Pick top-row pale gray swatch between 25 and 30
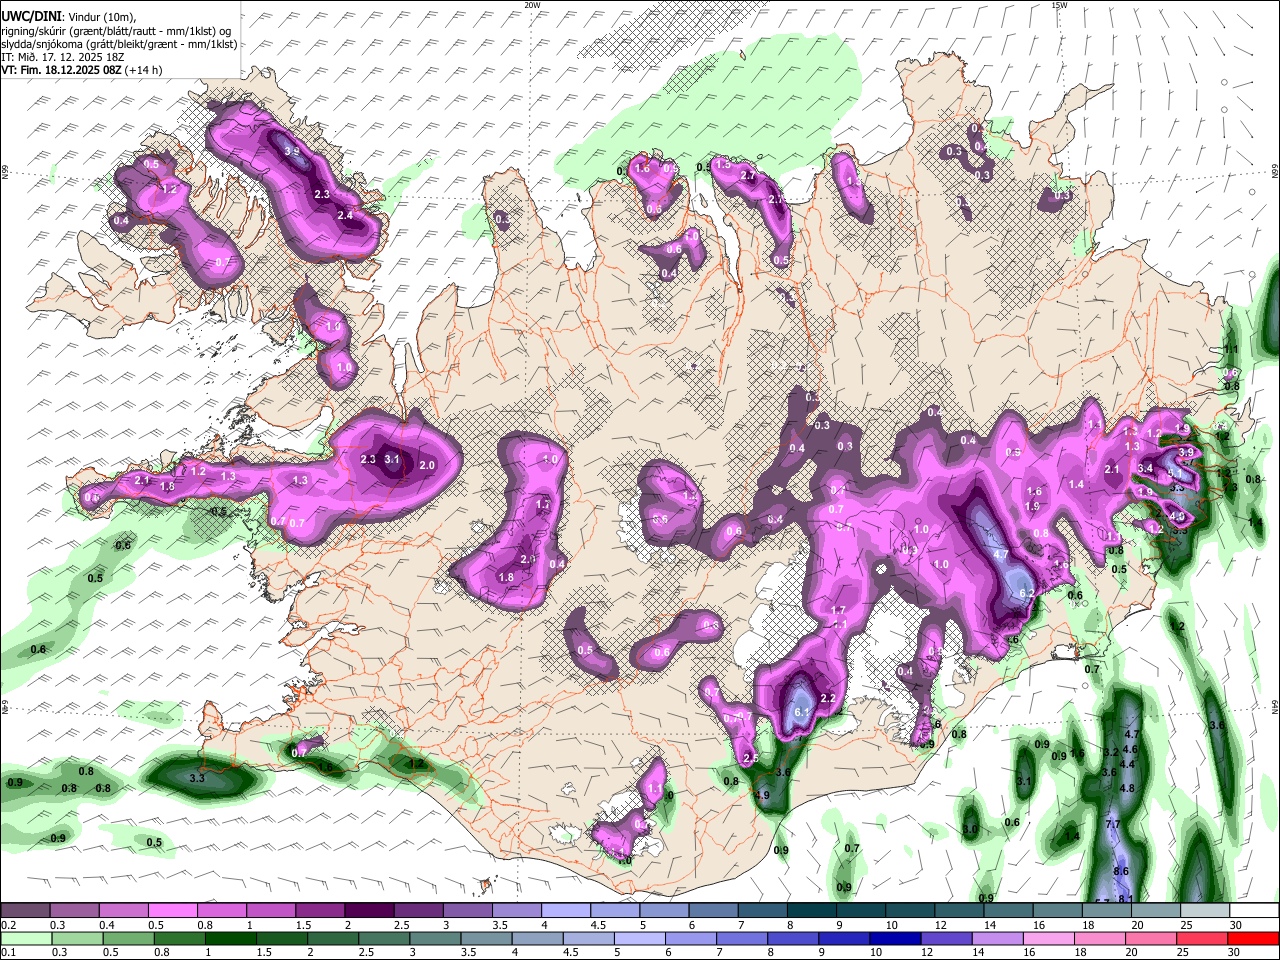The height and width of the screenshot is (960, 1280). 1206,911
